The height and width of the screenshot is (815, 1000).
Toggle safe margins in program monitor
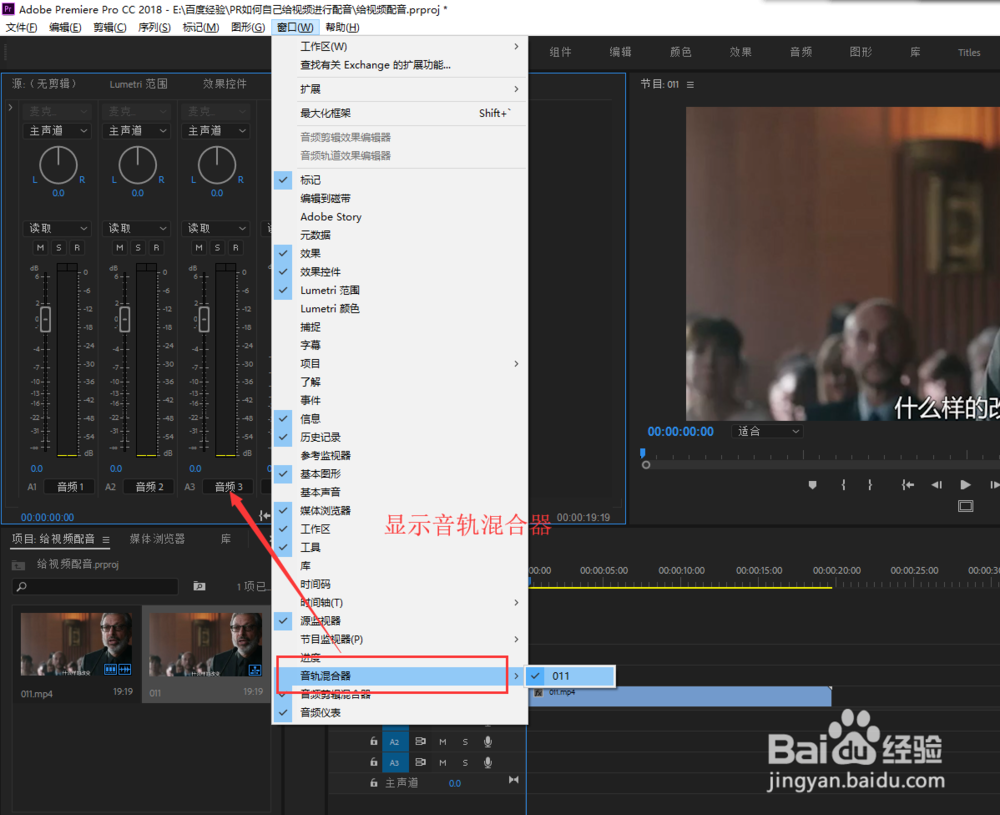pyautogui.click(x=966, y=506)
